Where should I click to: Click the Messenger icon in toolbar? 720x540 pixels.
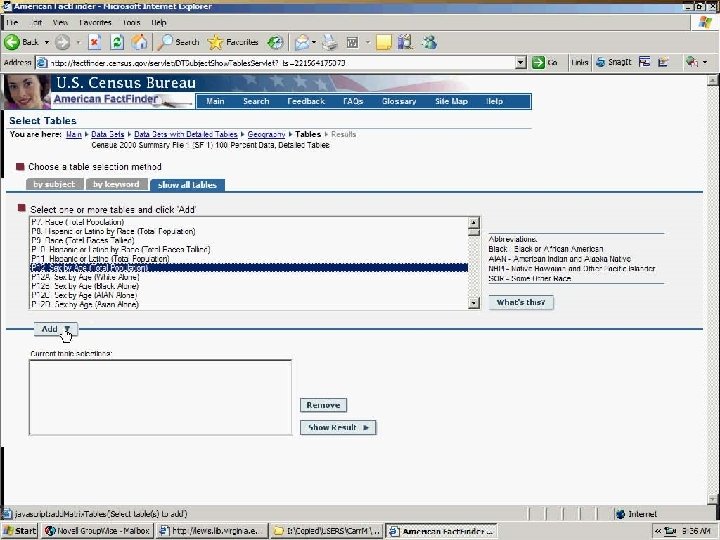coord(430,42)
